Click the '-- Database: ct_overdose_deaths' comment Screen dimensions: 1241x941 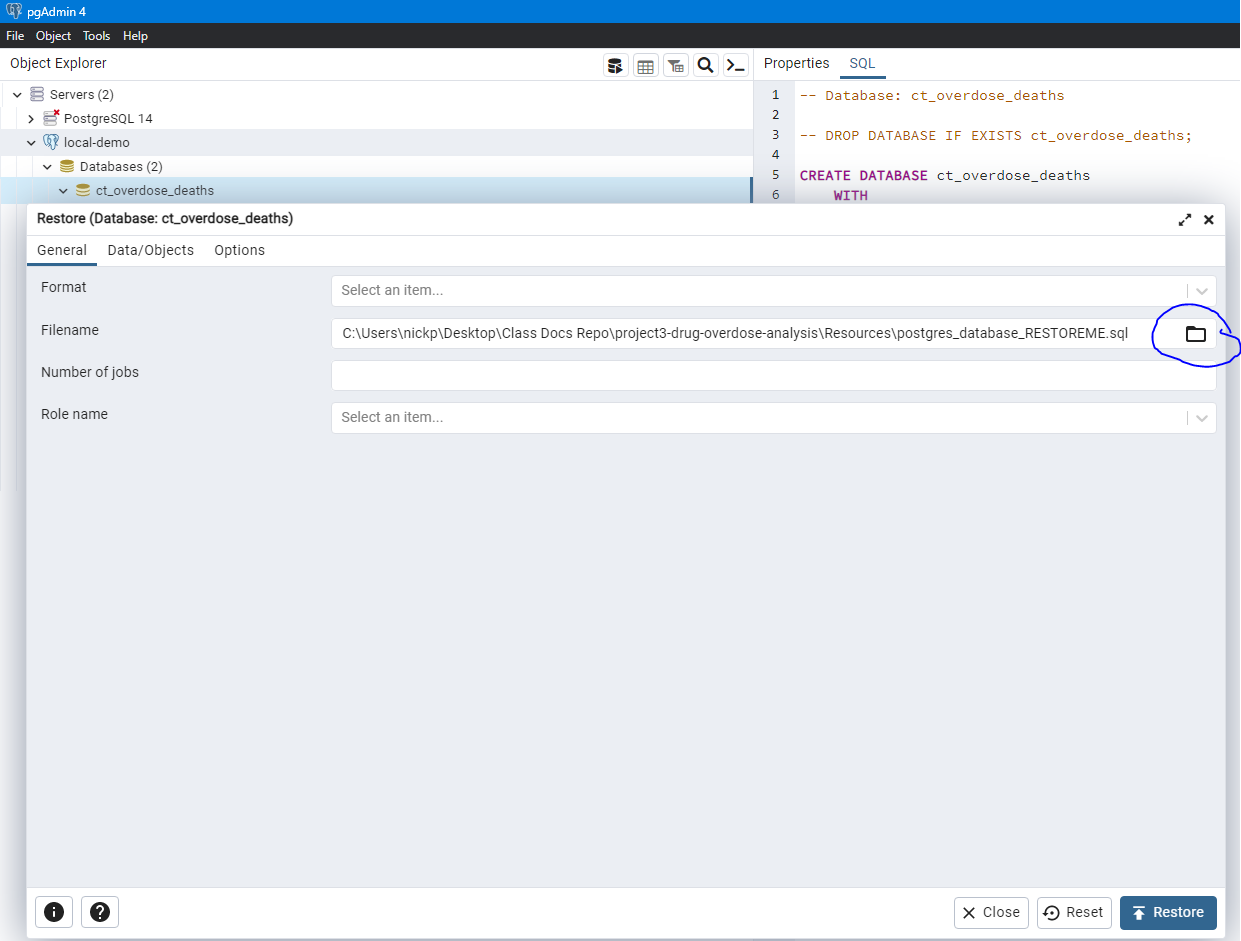[932, 95]
